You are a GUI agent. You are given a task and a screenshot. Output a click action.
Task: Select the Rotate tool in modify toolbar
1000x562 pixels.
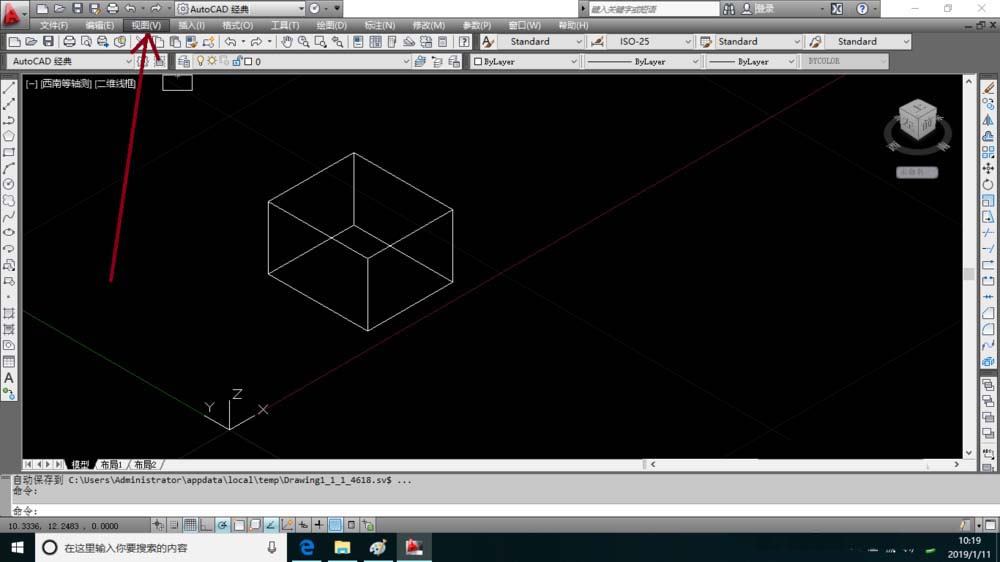coord(988,184)
